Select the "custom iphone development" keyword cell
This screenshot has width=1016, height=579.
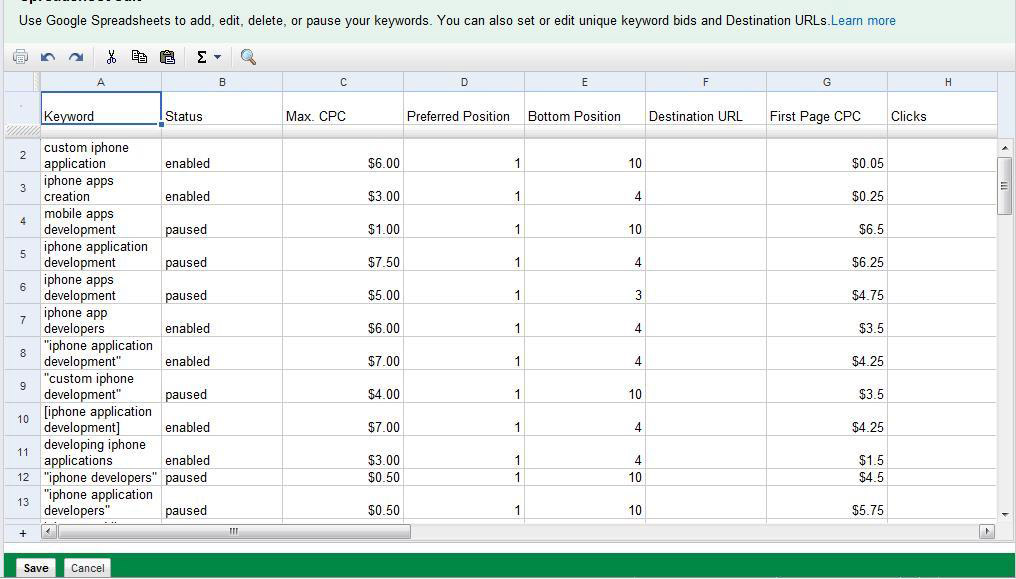[x=100, y=387]
